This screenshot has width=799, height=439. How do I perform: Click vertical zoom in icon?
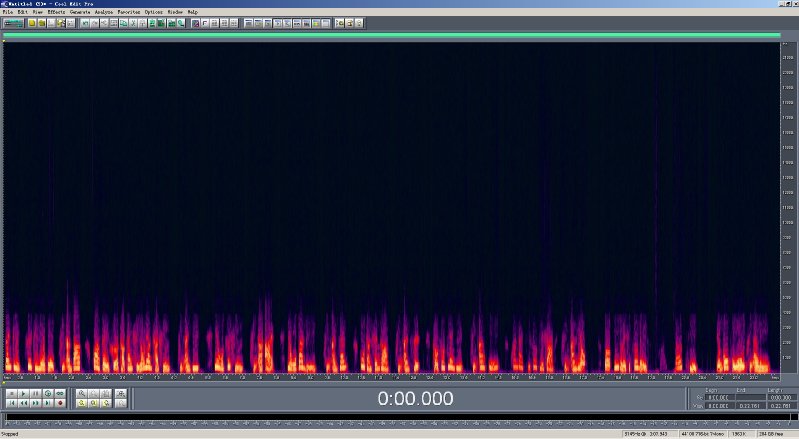click(121, 394)
